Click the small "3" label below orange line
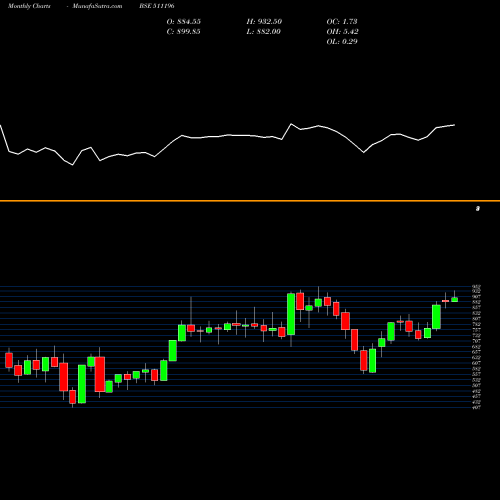This screenshot has height=500, width=500. click(478, 209)
